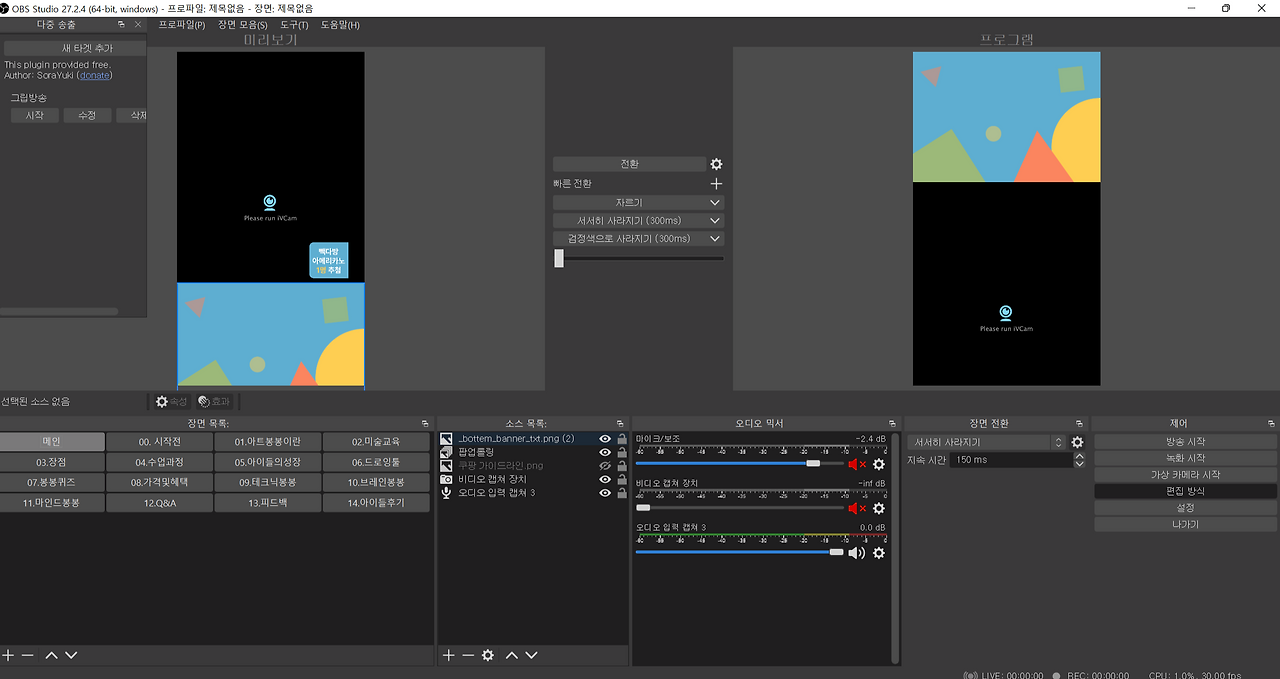Remove selected scene with minus icon in 장면 목록
Screen dimensions: 1280x679
pos(28,655)
